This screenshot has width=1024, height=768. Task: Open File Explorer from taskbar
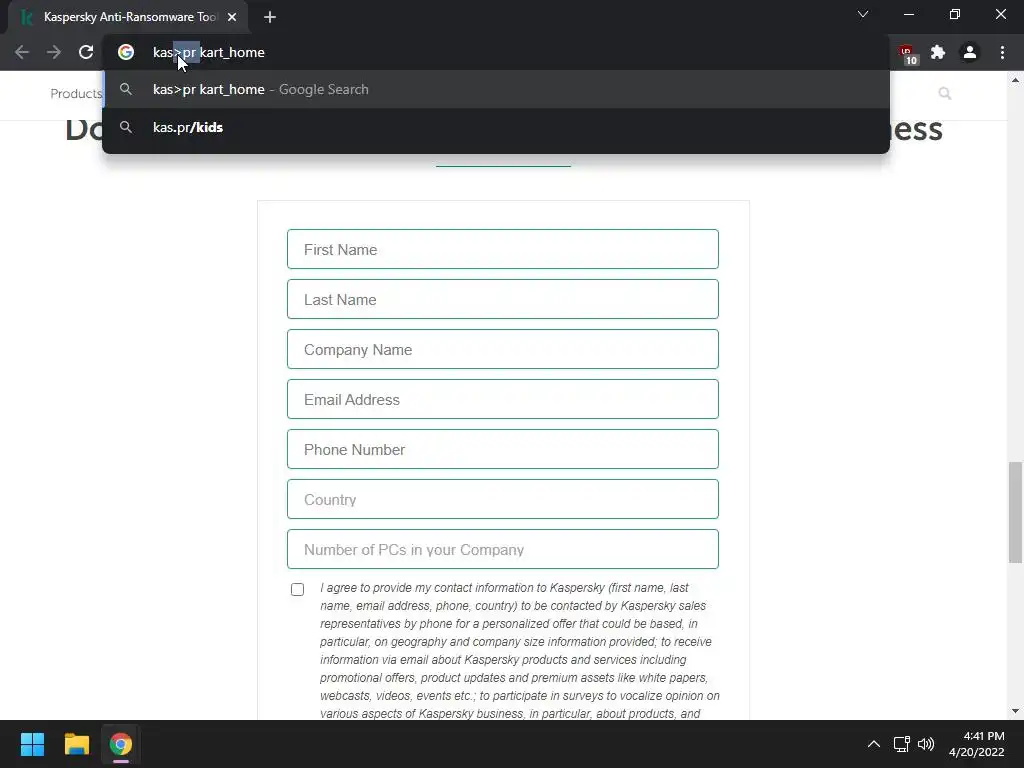point(76,744)
